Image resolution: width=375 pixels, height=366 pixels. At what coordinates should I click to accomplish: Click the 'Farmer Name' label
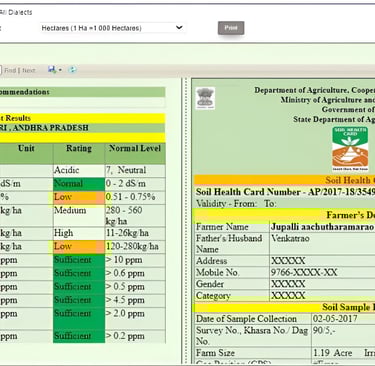(222, 227)
